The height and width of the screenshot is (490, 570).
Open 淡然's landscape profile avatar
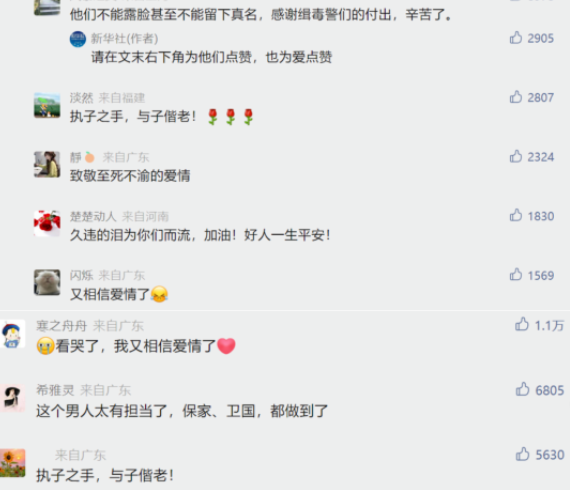47,105
